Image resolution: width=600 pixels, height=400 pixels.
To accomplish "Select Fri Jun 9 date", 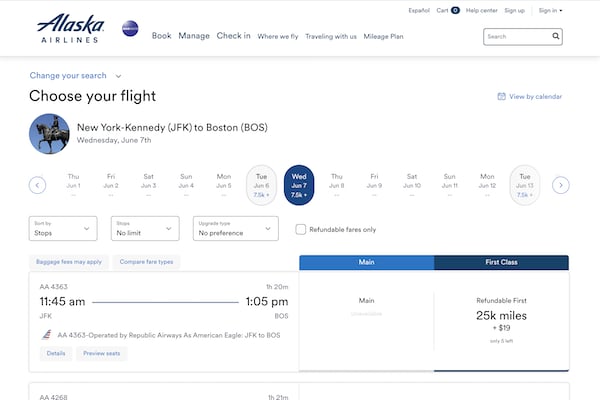I will (x=374, y=185).
